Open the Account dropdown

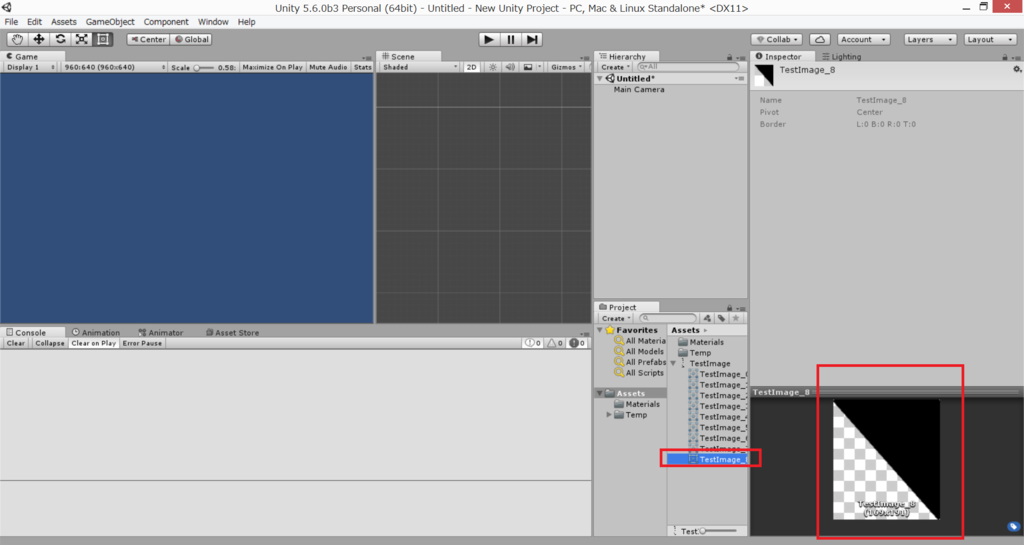coord(863,39)
